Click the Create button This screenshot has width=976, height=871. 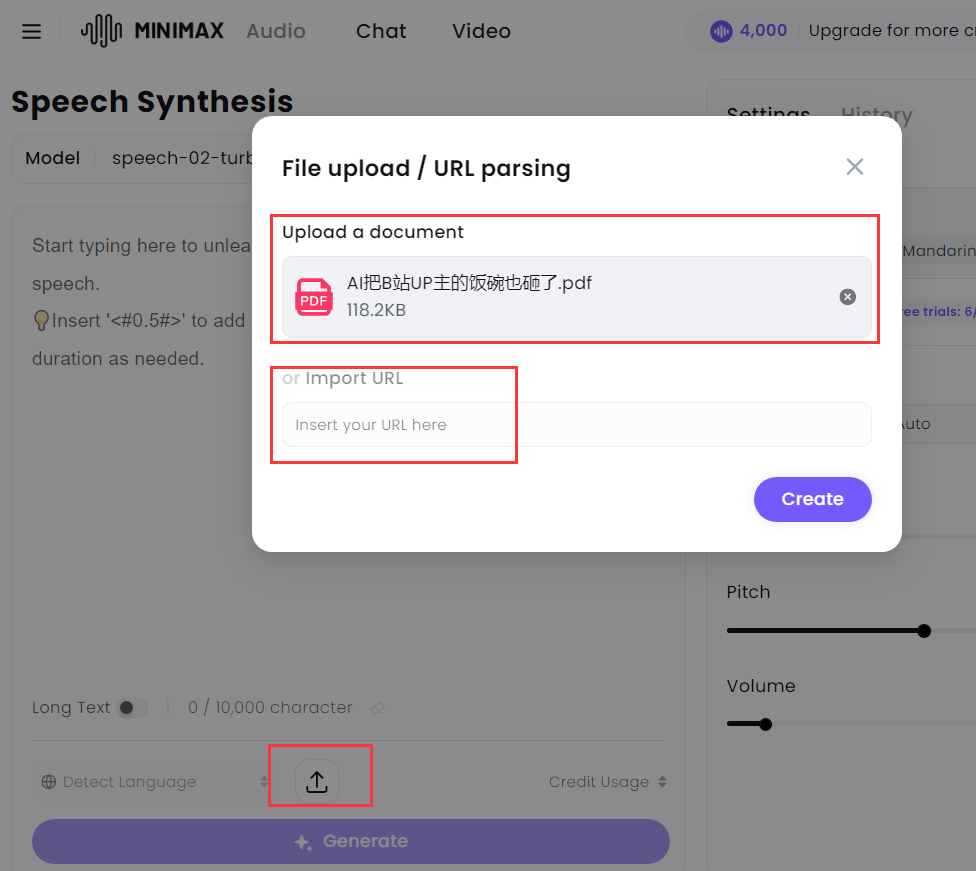tap(812, 499)
